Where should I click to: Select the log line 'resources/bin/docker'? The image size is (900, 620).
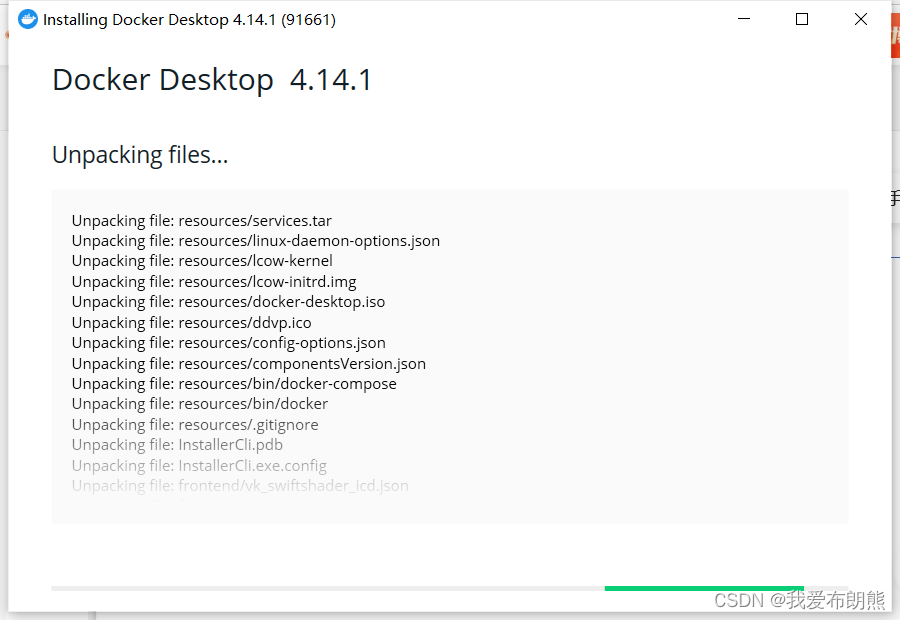(x=200, y=404)
